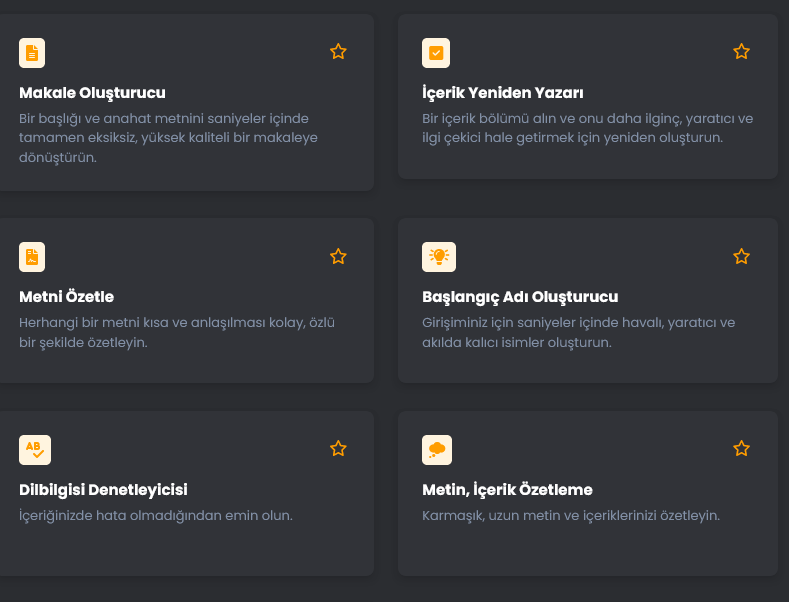Viewport: 789px width, 602px height.
Task: Click the Metin, İçerik Özetleme cloud icon
Action: point(437,450)
